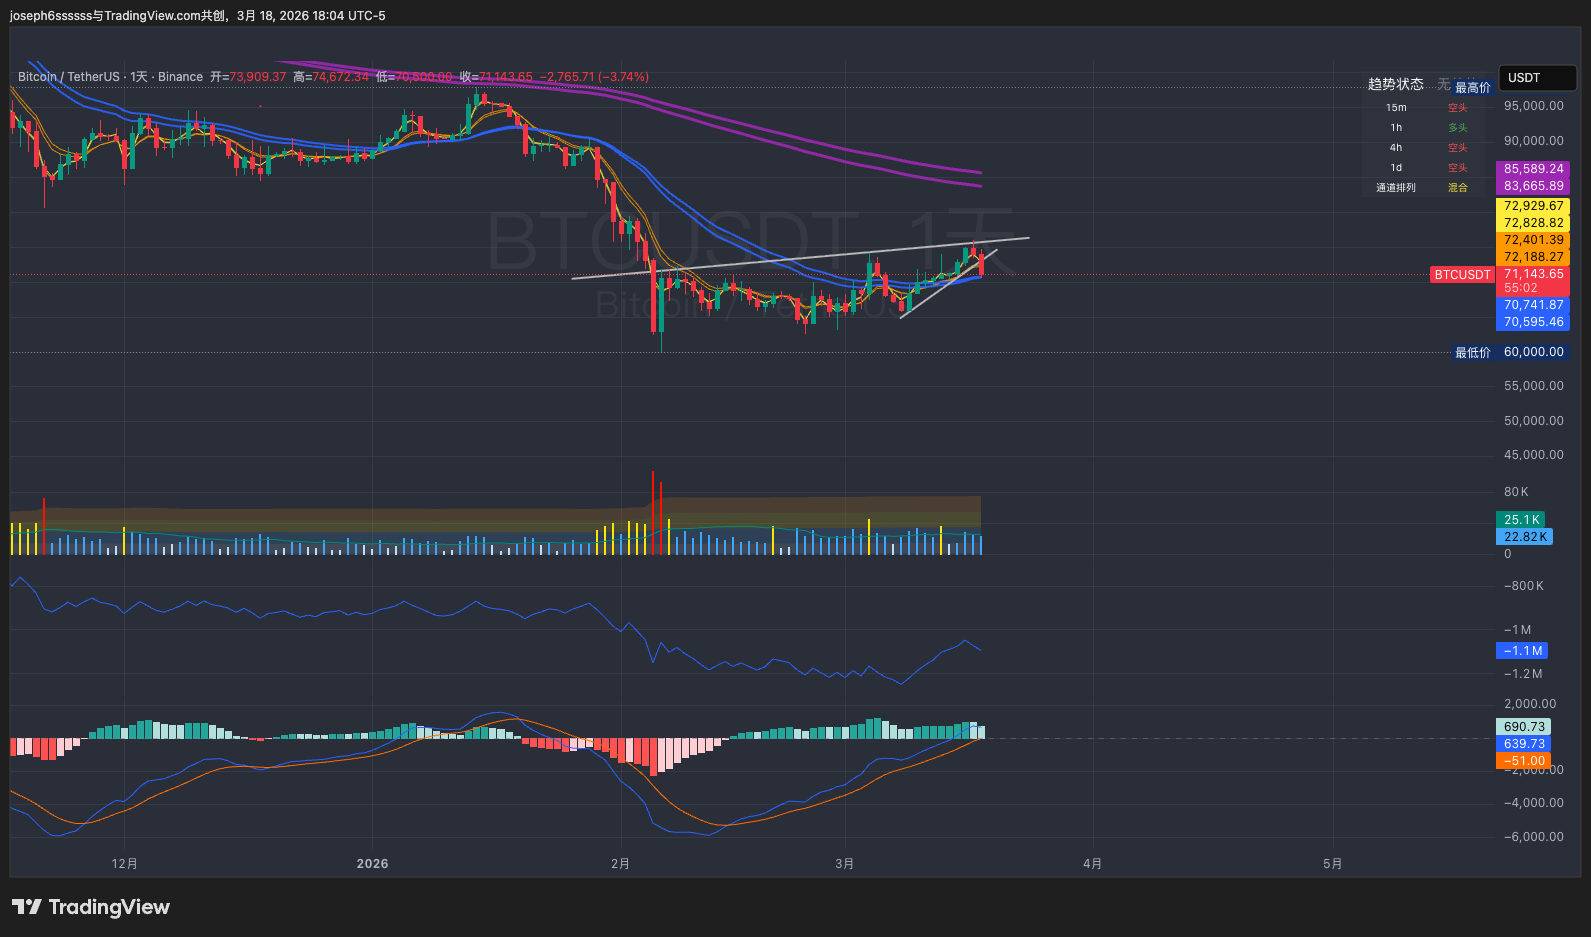Click the 2月 date axis label
This screenshot has height=937, width=1591.
coord(620,864)
